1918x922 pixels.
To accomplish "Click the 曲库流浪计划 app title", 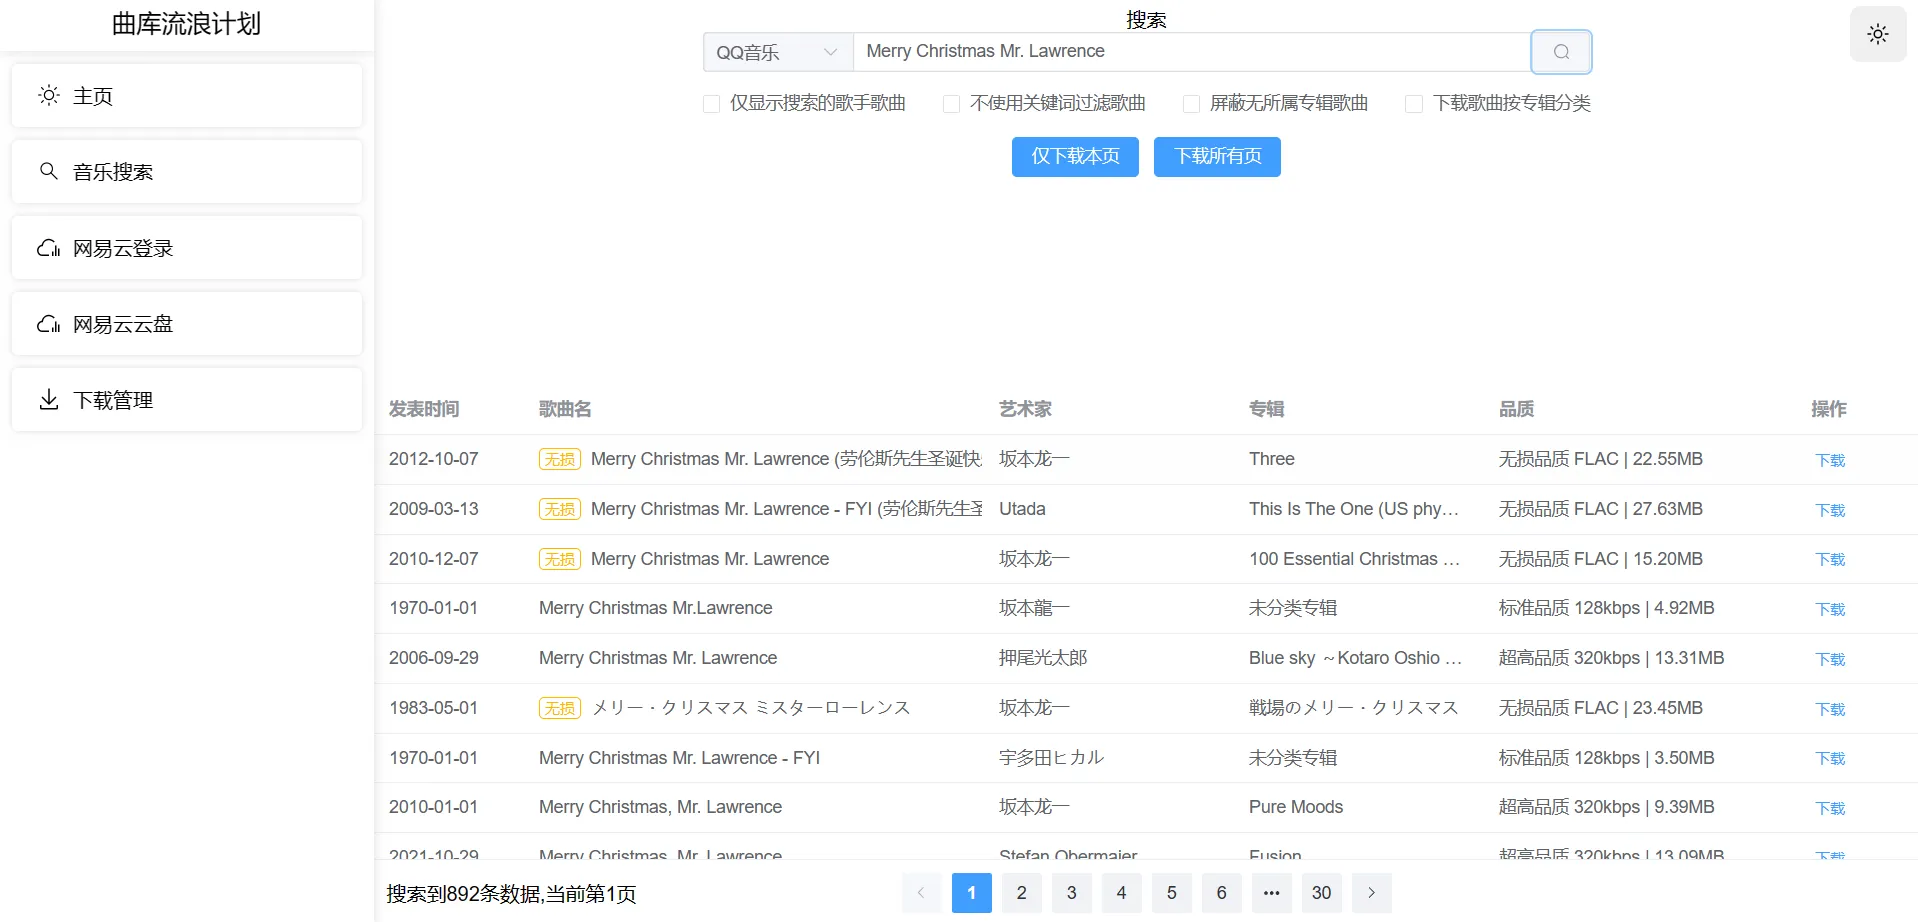I will [x=186, y=24].
